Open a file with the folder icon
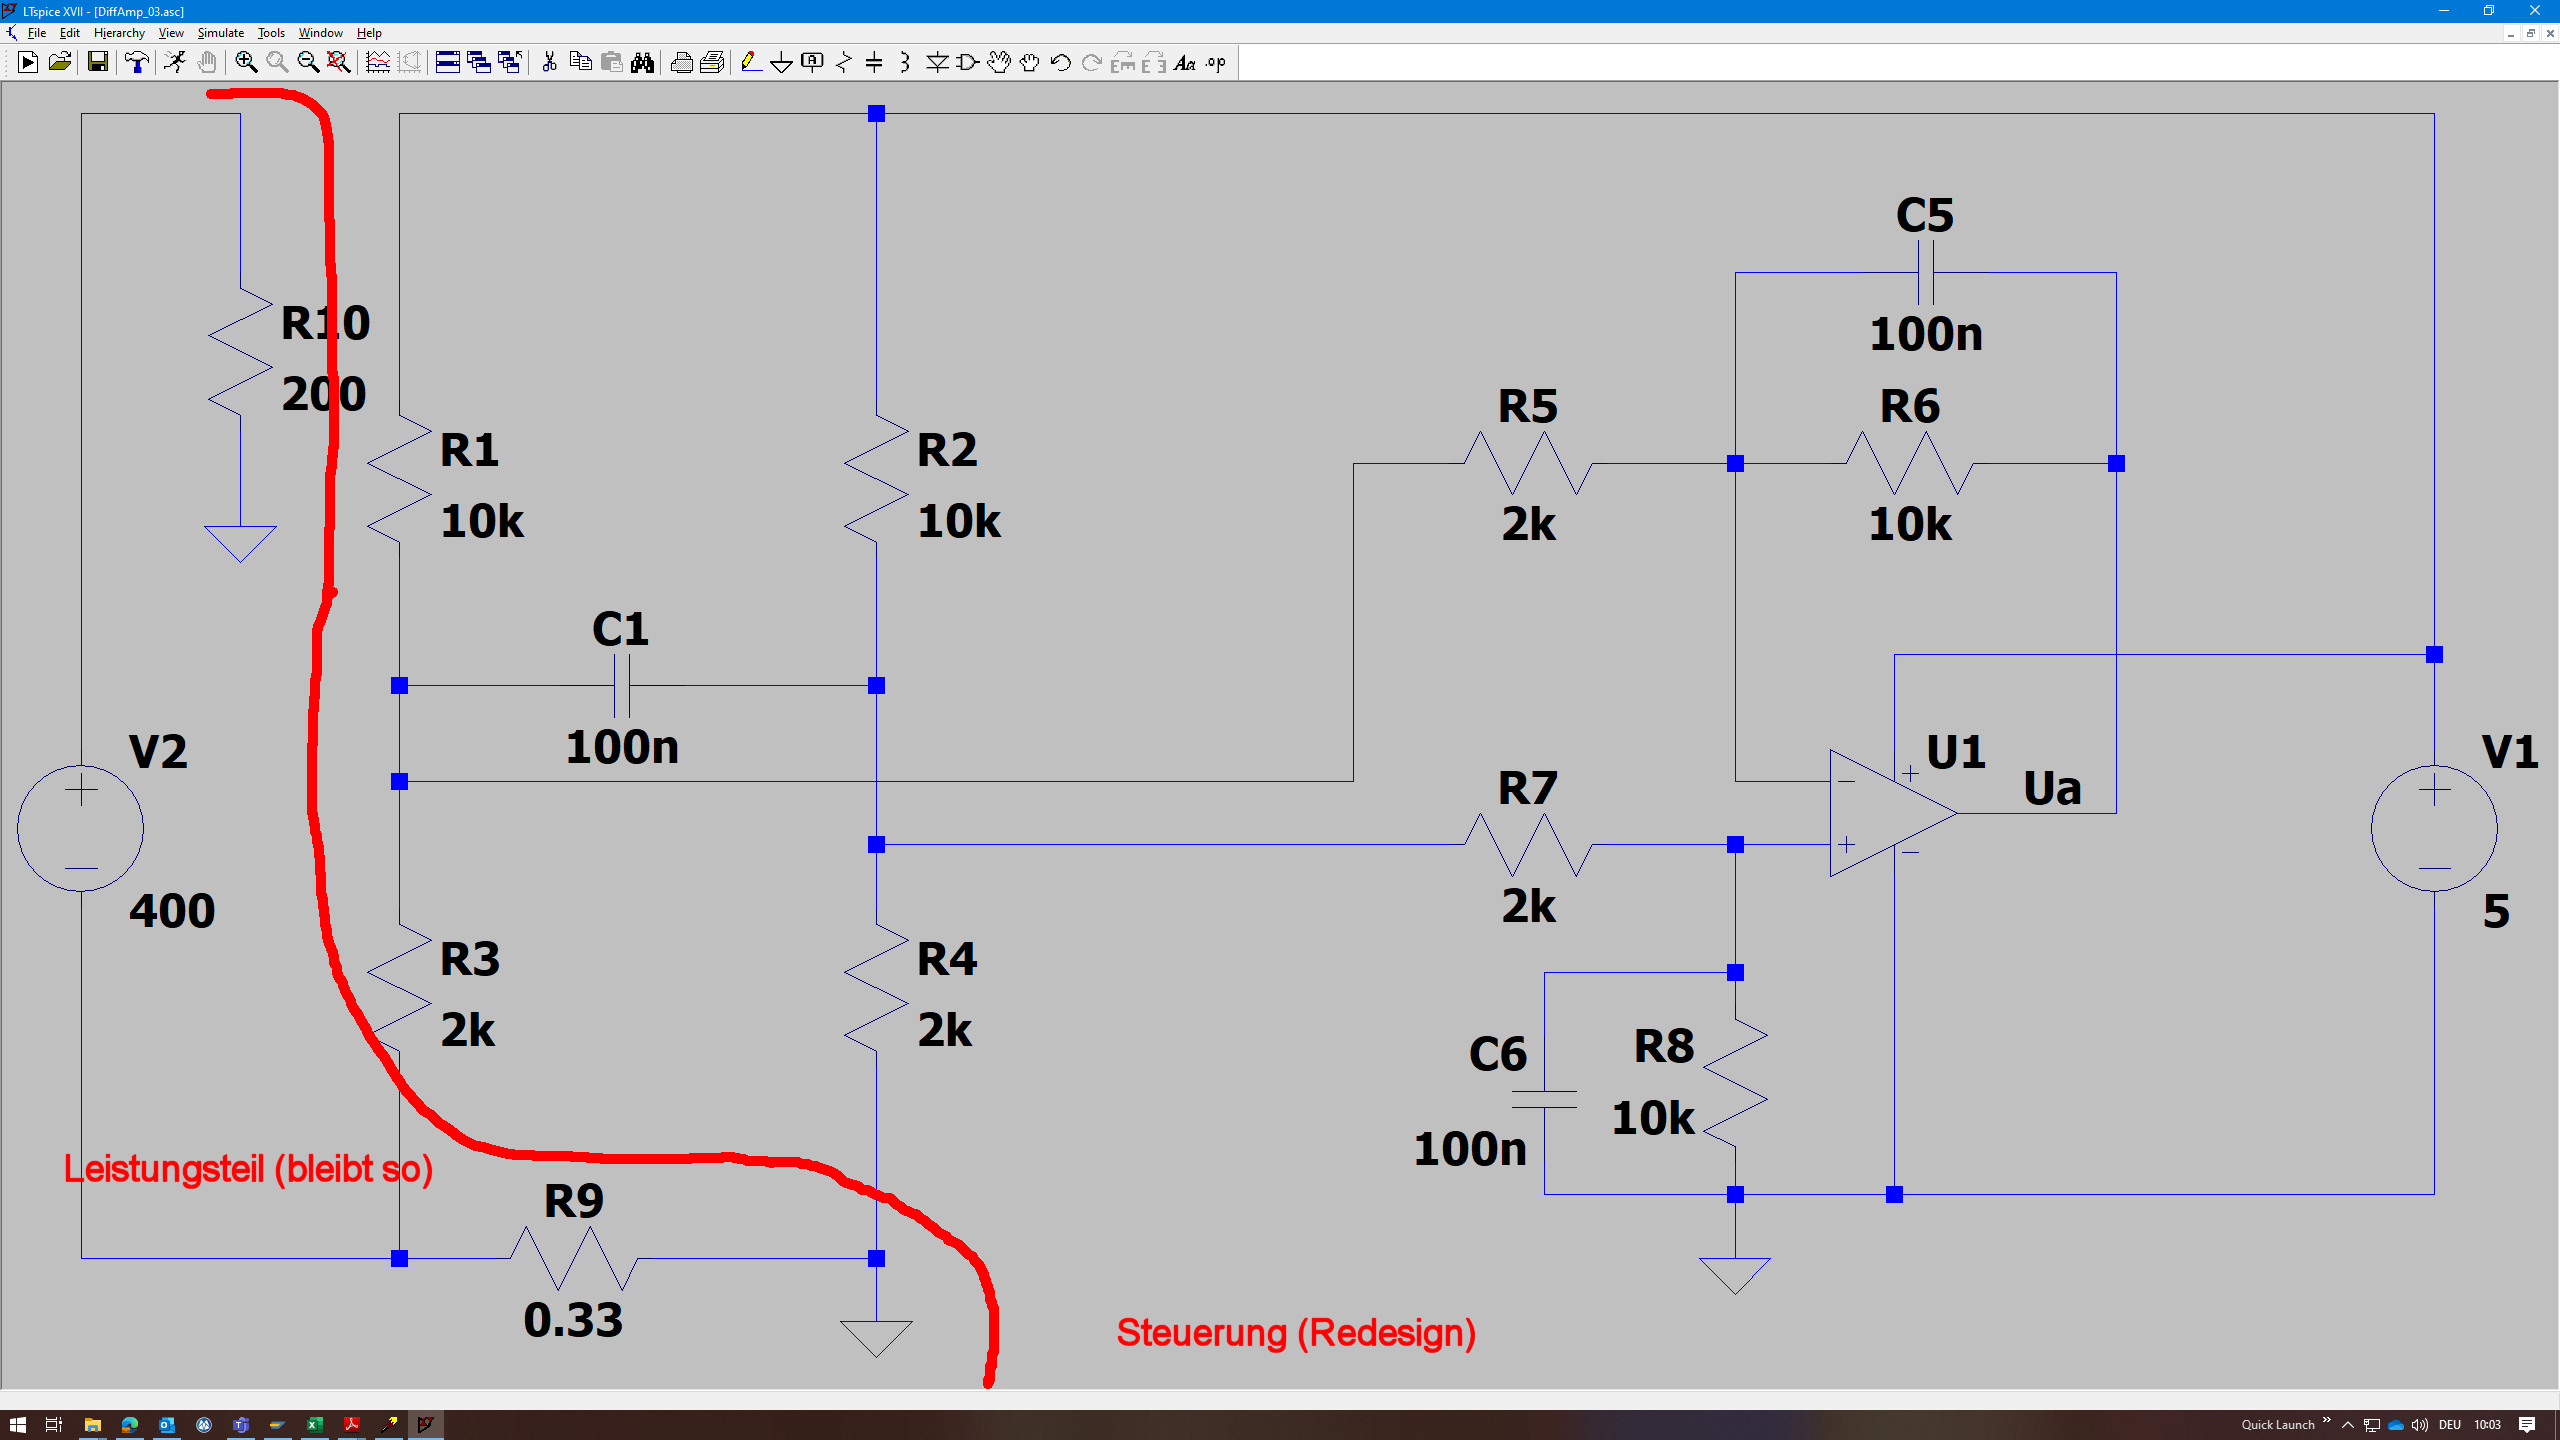2560x1440 pixels. [59, 63]
